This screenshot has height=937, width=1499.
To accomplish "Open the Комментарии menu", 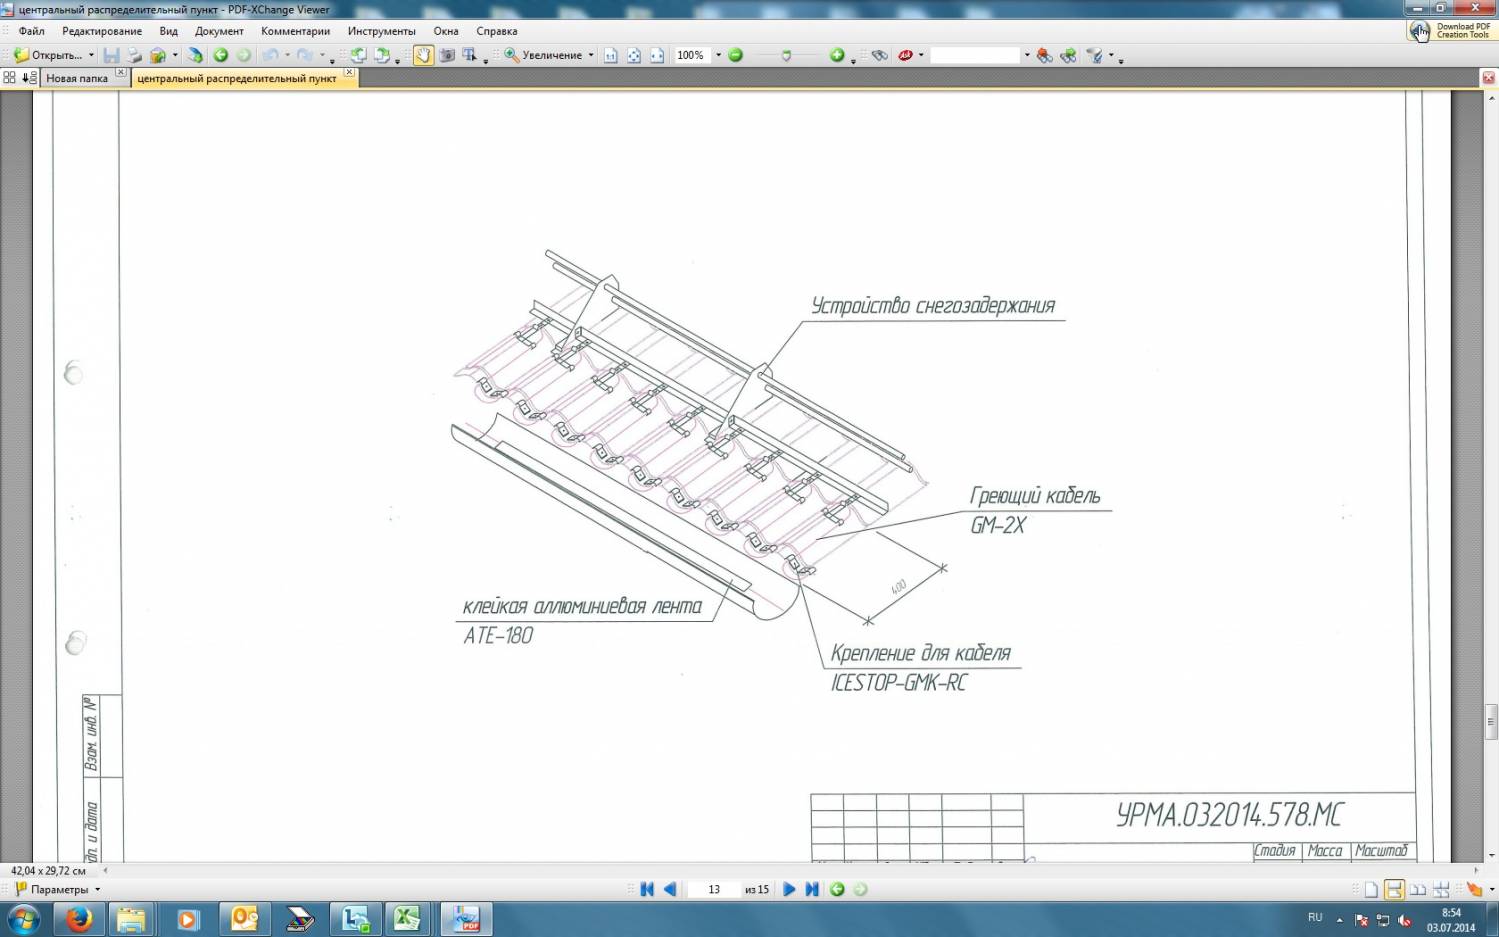I will point(295,31).
